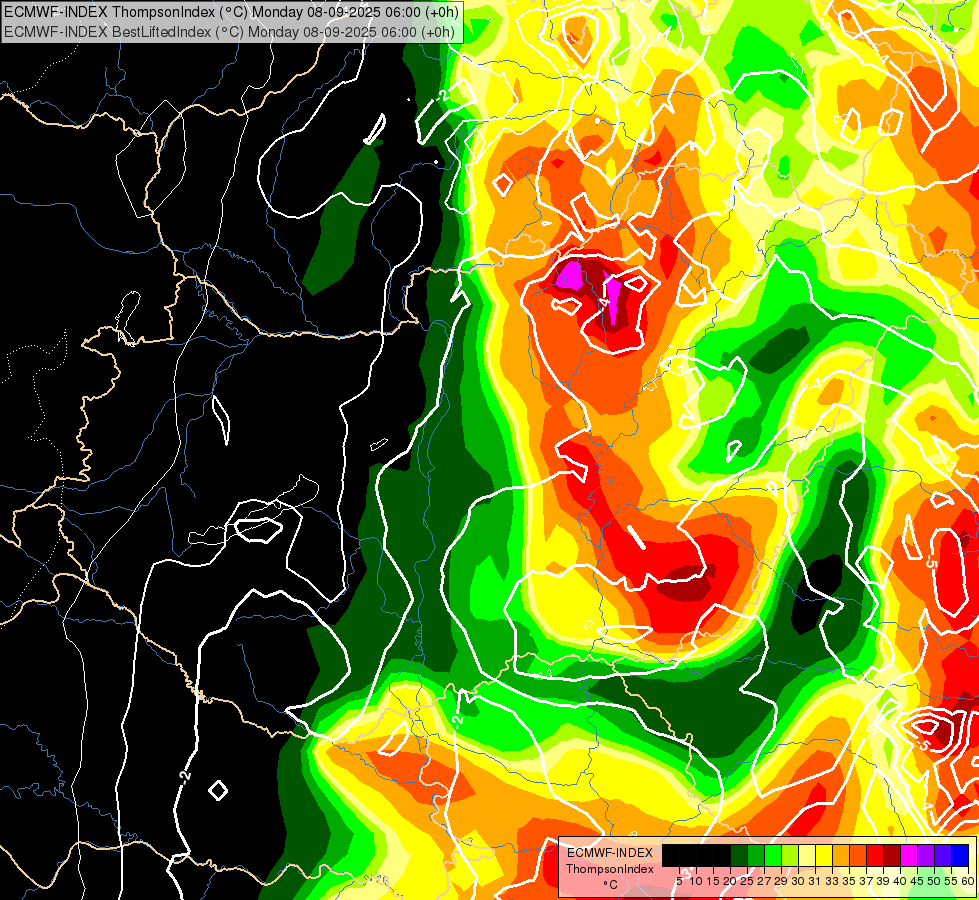This screenshot has width=979, height=900.
Task: Pick the magenta 40–45 legend swatch
Action: [x=909, y=855]
